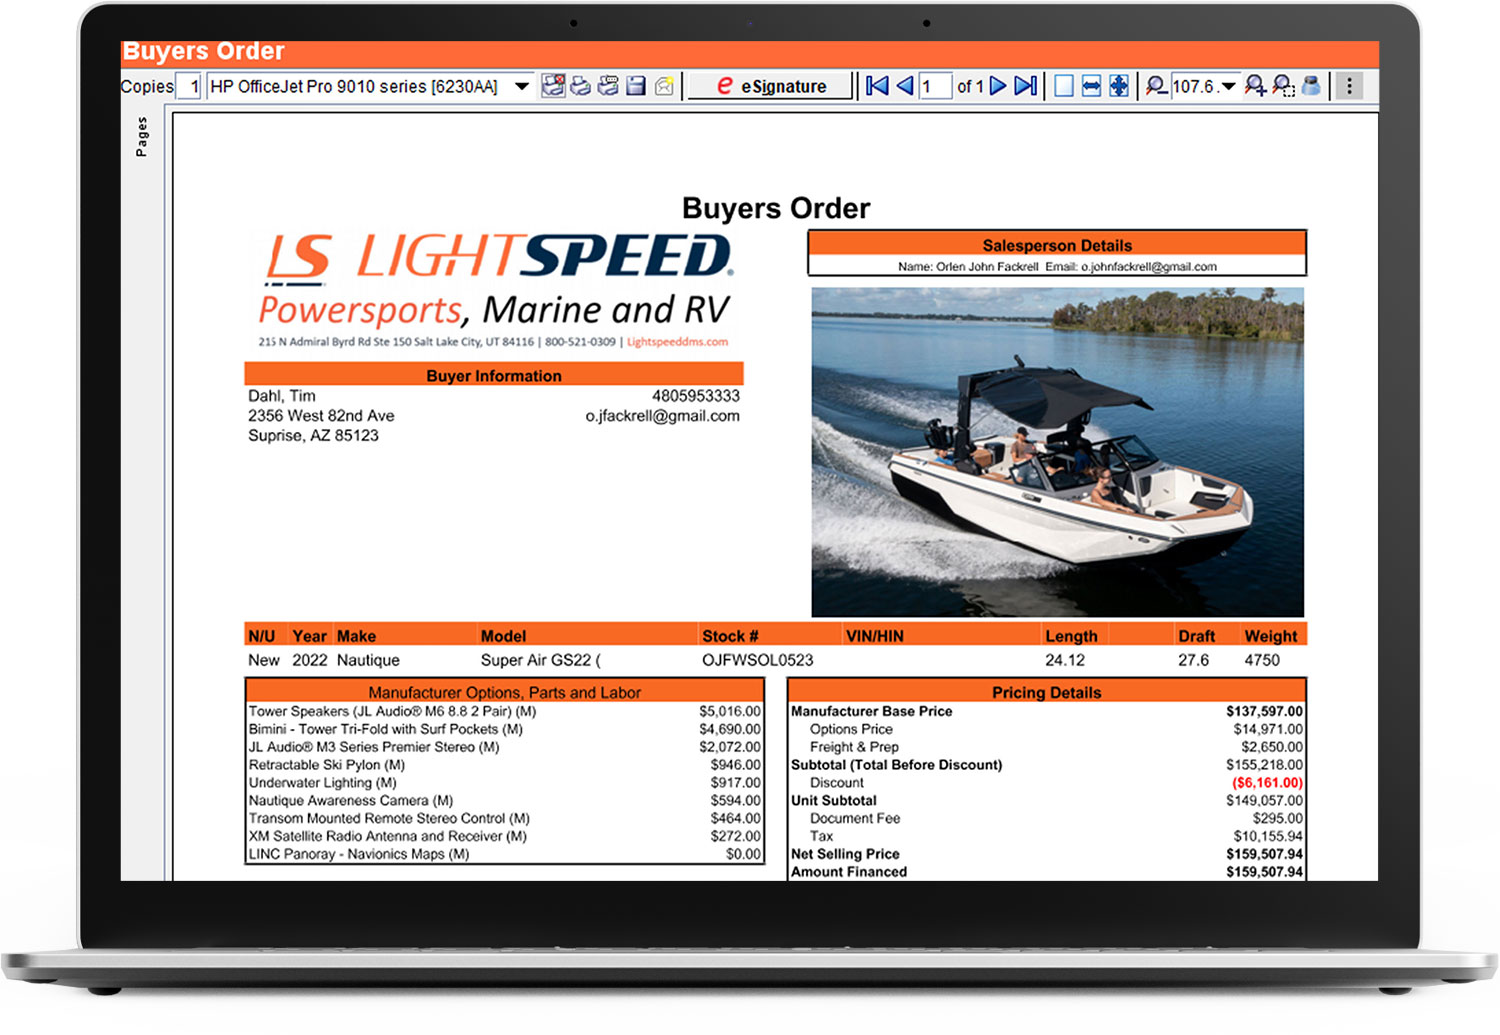Click the Buyer Information header
Screen dimensions: 1500x1035
494,376
